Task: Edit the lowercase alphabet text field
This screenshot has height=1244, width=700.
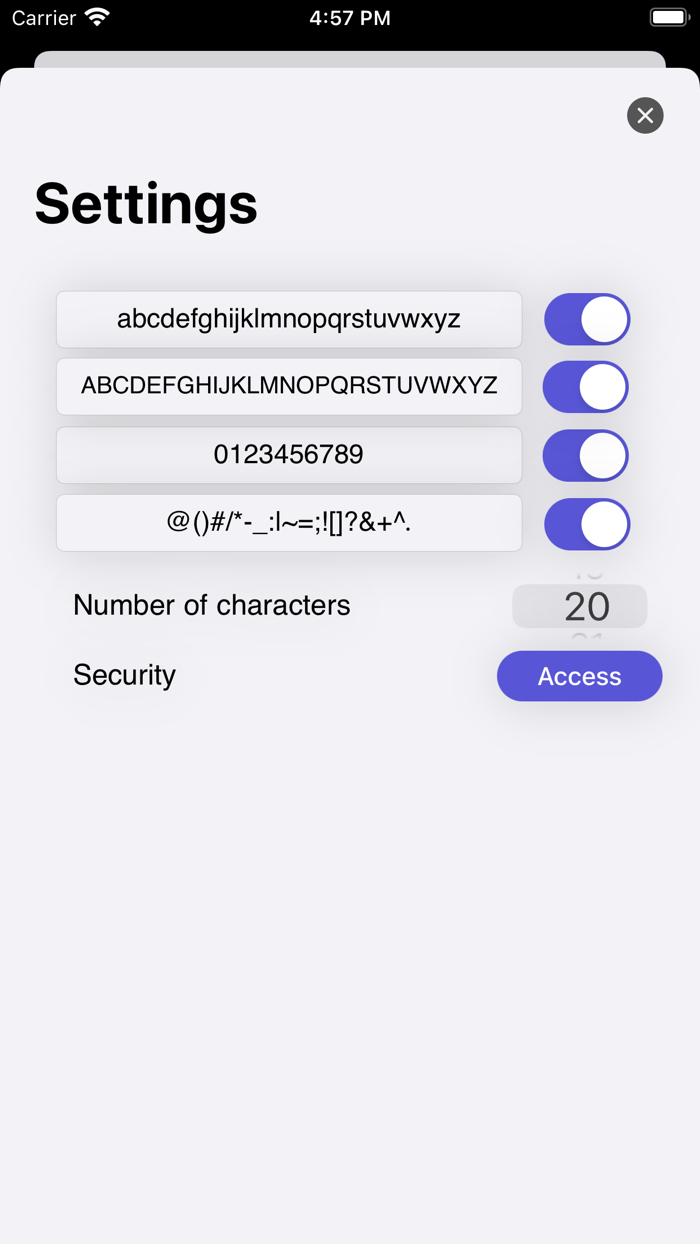Action: pyautogui.click(x=289, y=319)
